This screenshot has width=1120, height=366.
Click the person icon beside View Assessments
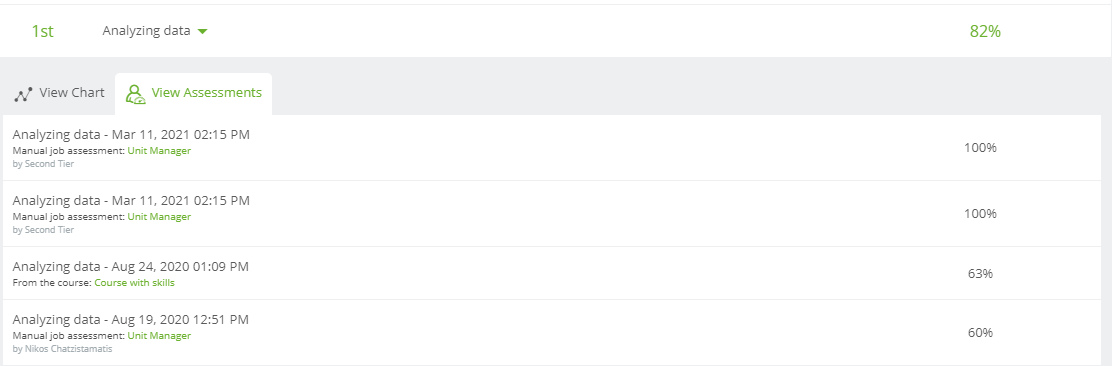click(136, 94)
